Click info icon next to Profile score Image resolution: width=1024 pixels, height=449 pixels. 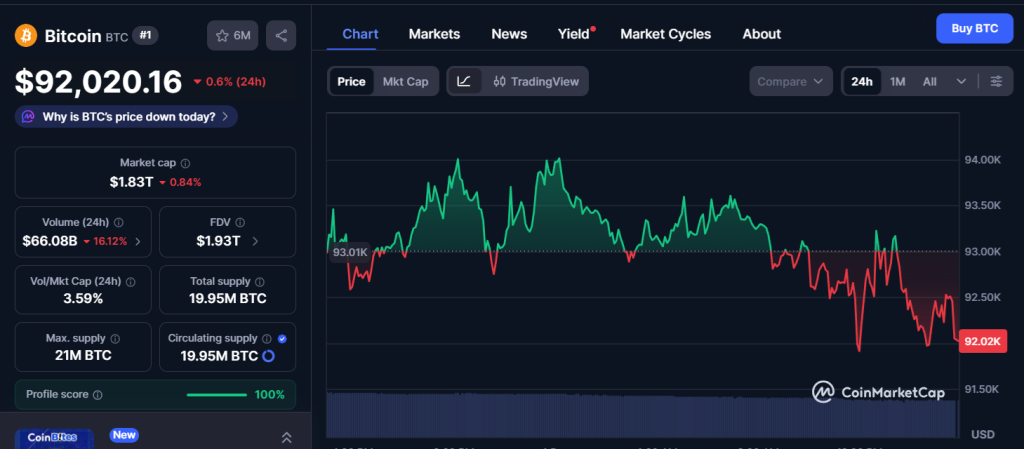point(97,395)
